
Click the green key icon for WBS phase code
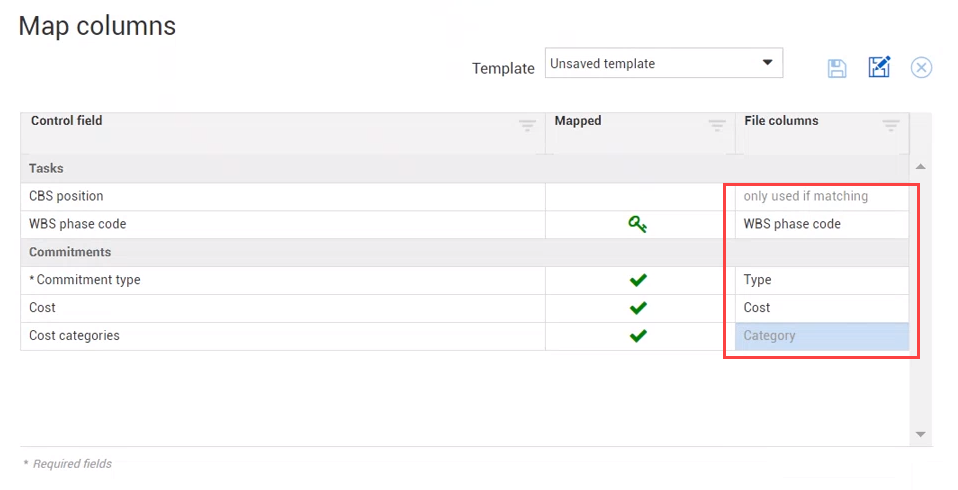point(638,225)
